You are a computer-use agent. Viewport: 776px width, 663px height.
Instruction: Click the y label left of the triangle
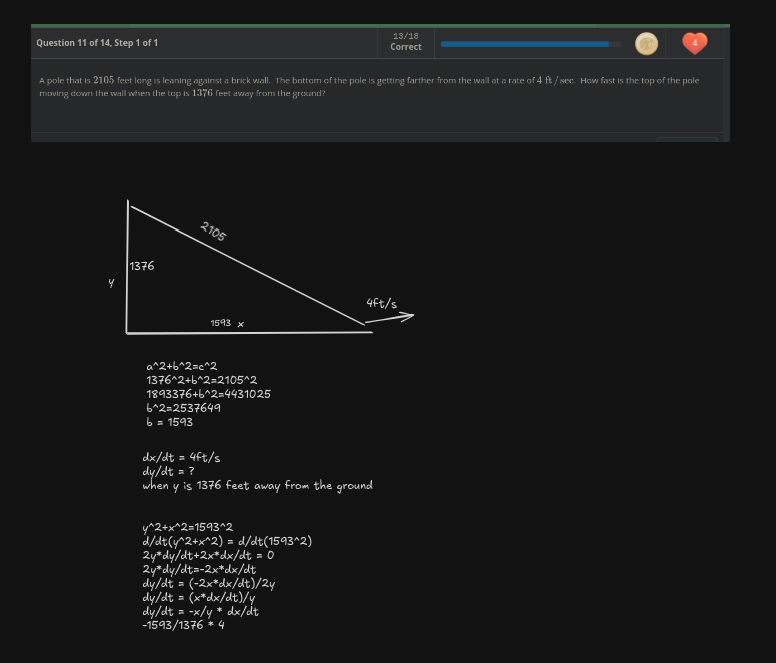(112, 282)
